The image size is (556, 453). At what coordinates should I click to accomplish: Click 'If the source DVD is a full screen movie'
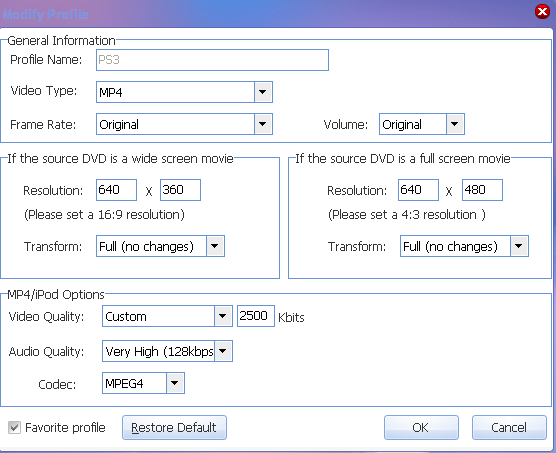click(403, 158)
